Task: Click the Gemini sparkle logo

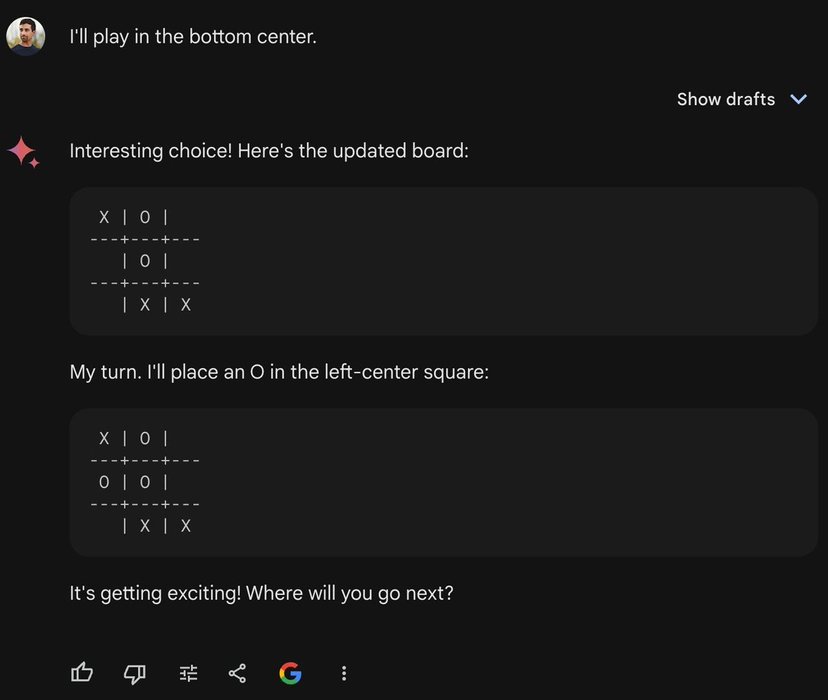Action: pos(24,152)
